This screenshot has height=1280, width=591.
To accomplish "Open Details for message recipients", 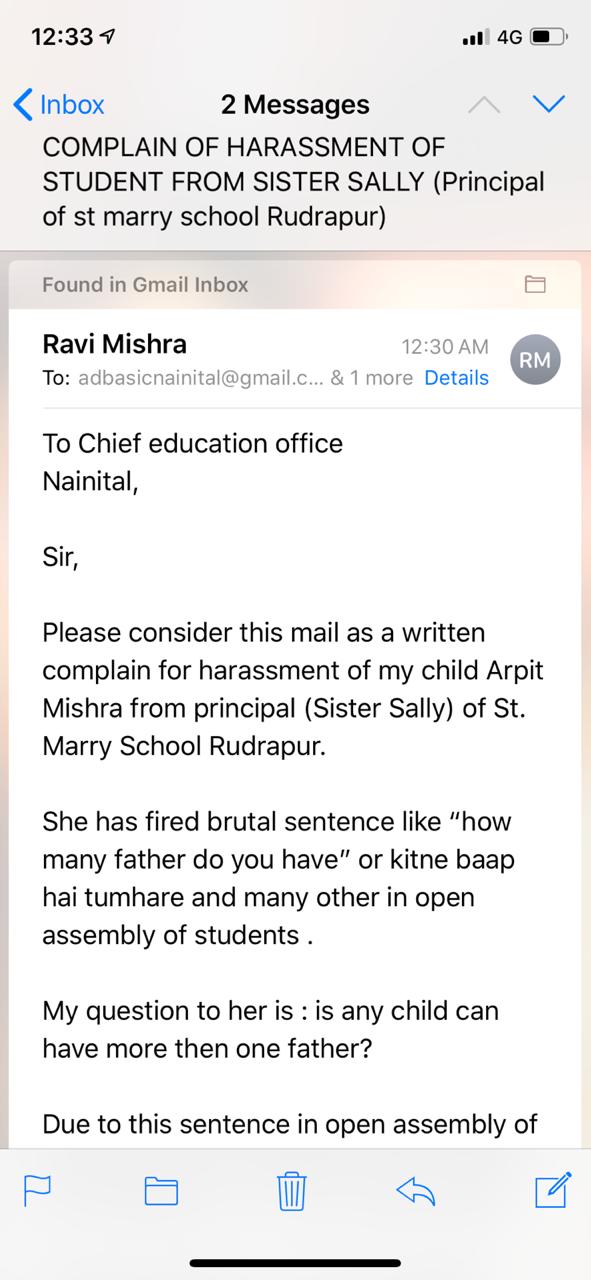I will click(456, 378).
